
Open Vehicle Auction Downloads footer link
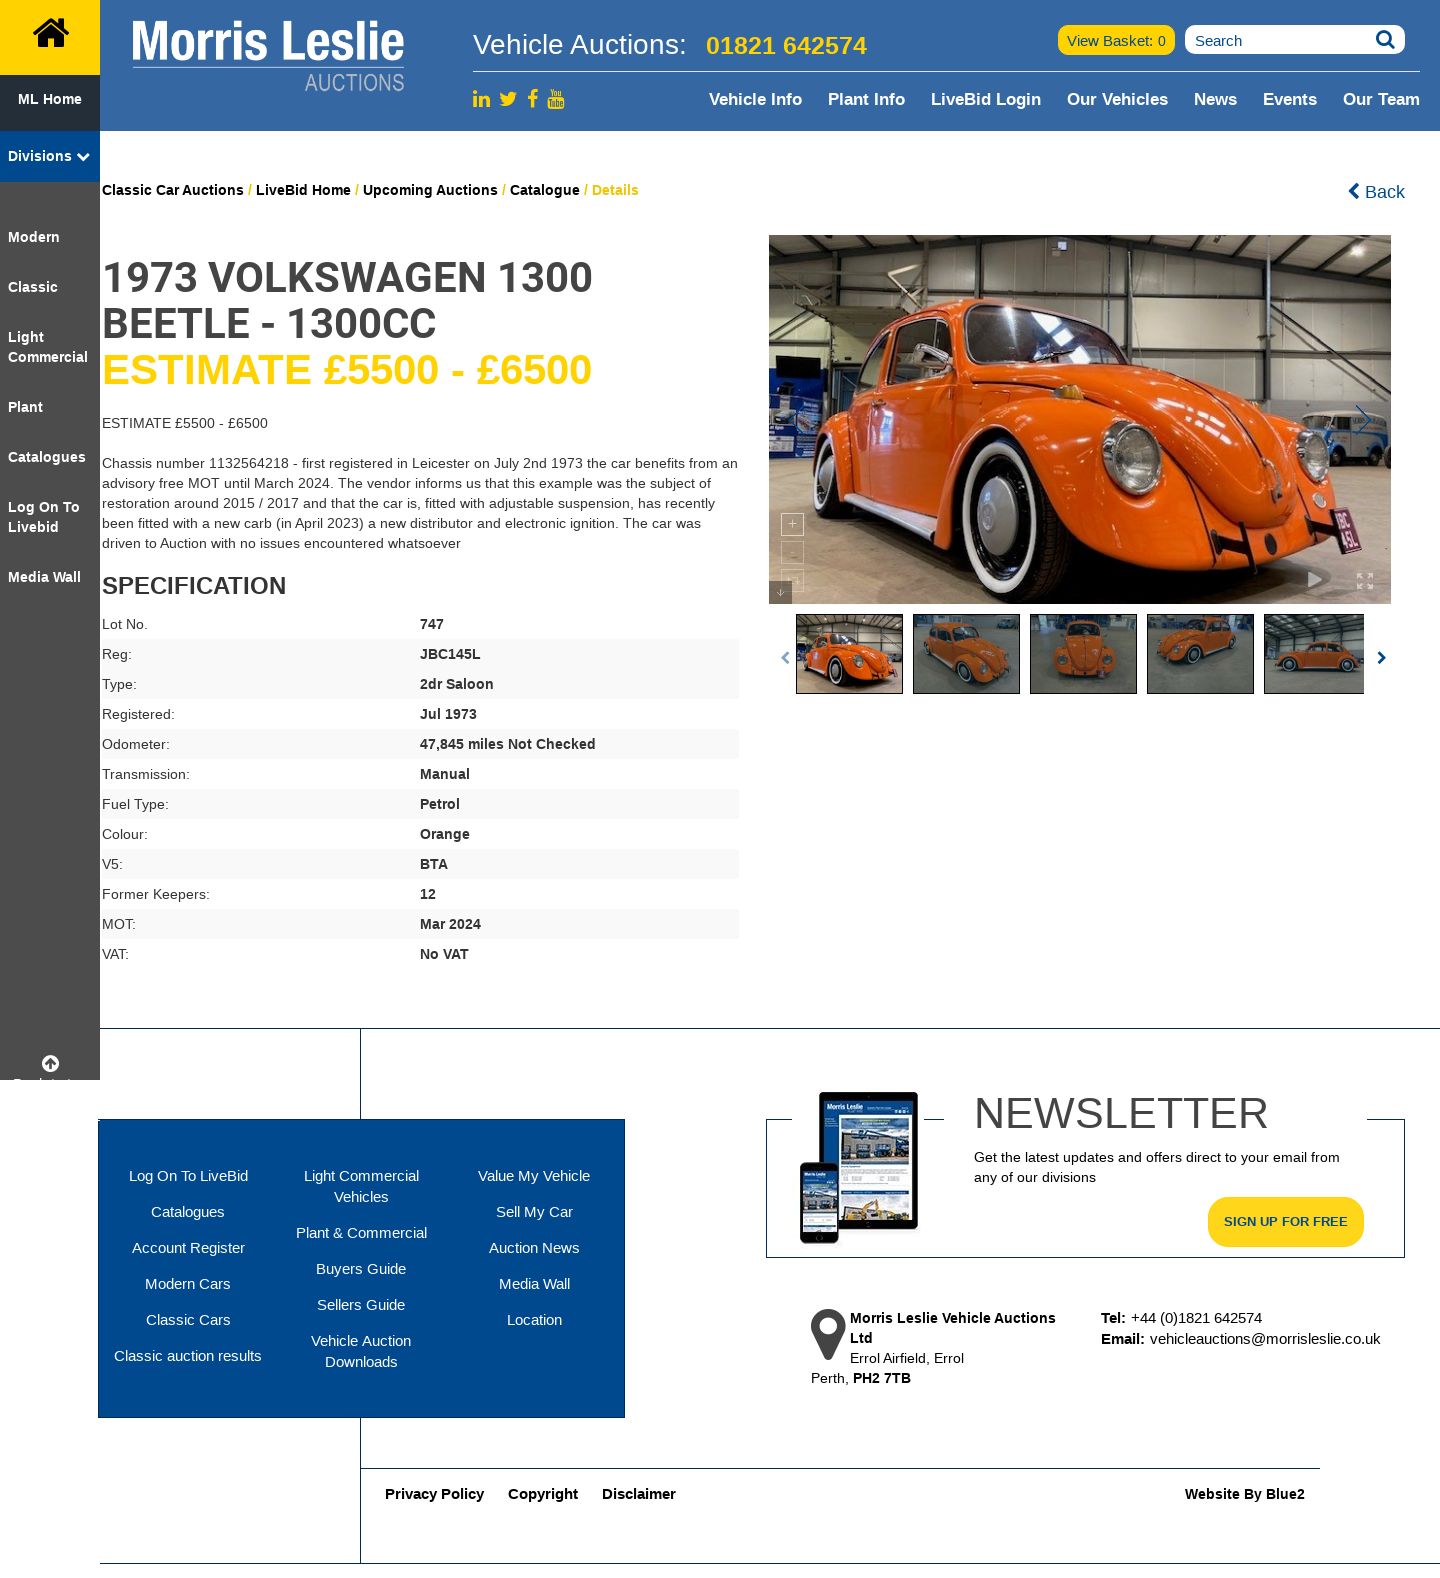(x=361, y=1351)
